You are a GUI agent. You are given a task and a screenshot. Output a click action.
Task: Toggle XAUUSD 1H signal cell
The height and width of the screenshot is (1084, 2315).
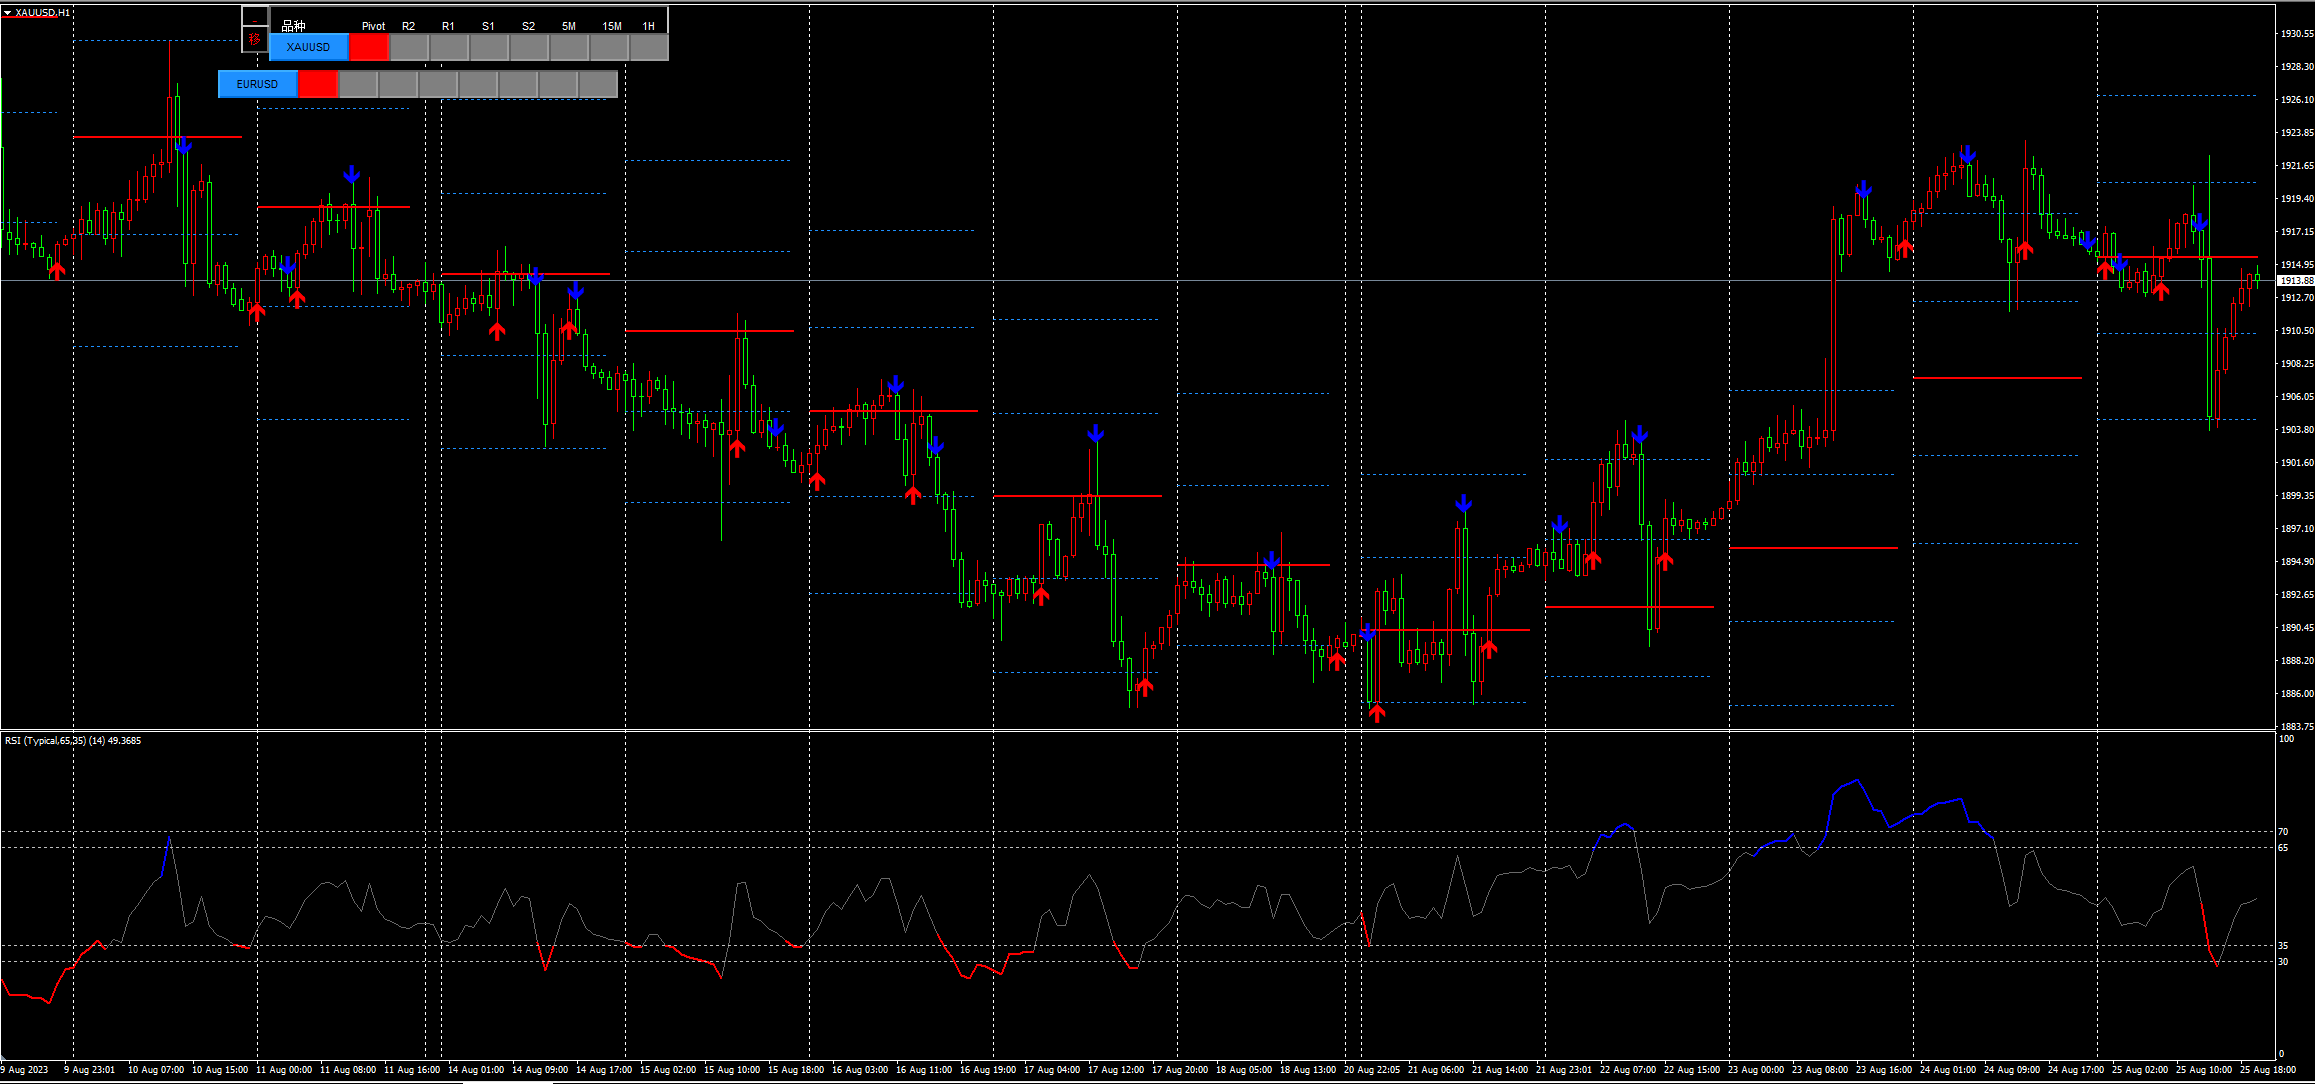(648, 47)
